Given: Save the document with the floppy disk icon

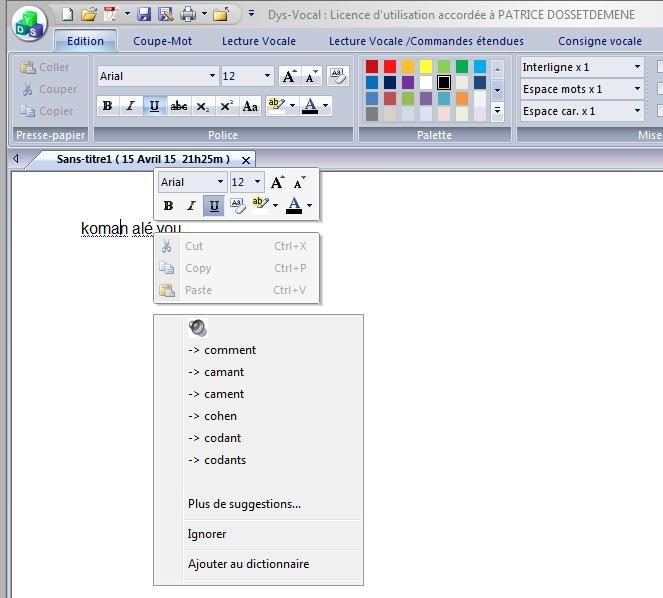Looking at the screenshot, I should coord(144,14).
